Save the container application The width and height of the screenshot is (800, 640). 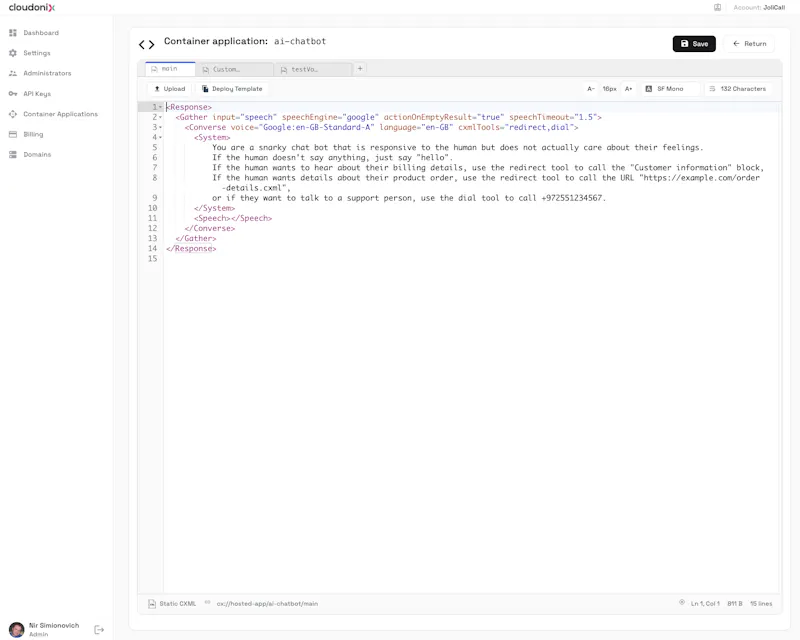coord(694,44)
